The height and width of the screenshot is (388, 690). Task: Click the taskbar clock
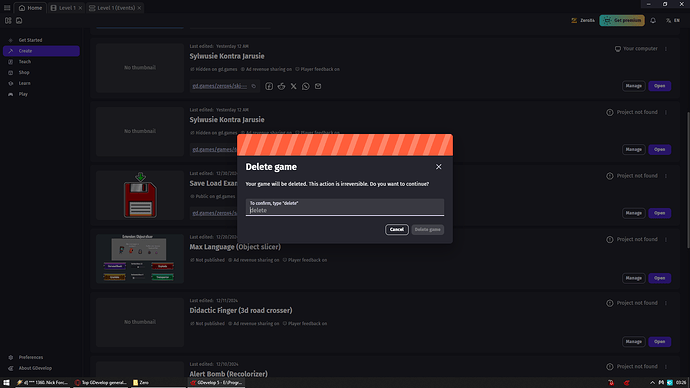click(681, 383)
